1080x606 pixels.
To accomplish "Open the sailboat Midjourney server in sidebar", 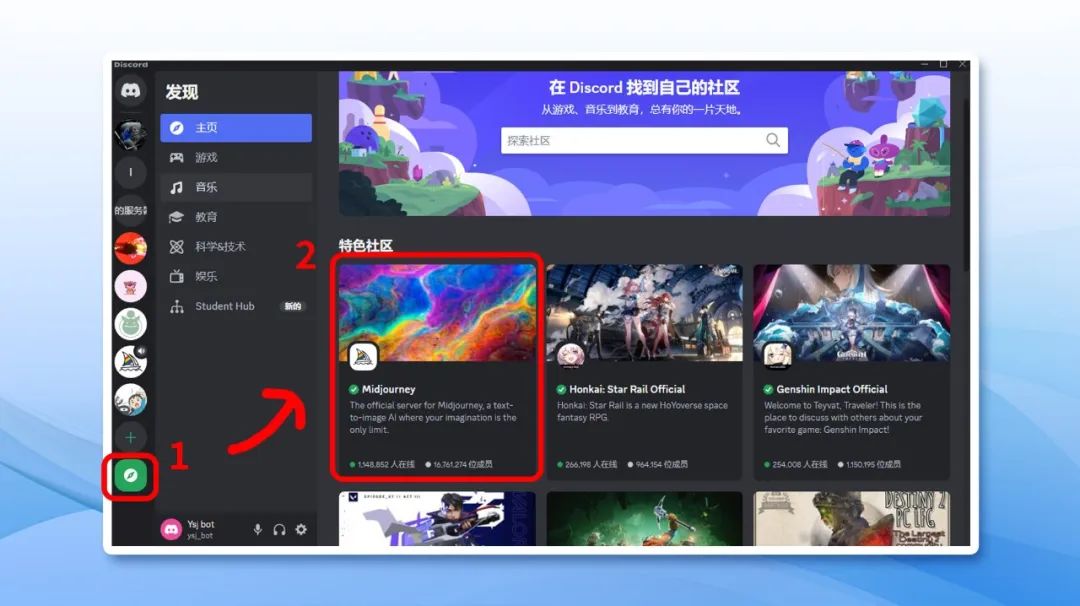I will coord(130,362).
